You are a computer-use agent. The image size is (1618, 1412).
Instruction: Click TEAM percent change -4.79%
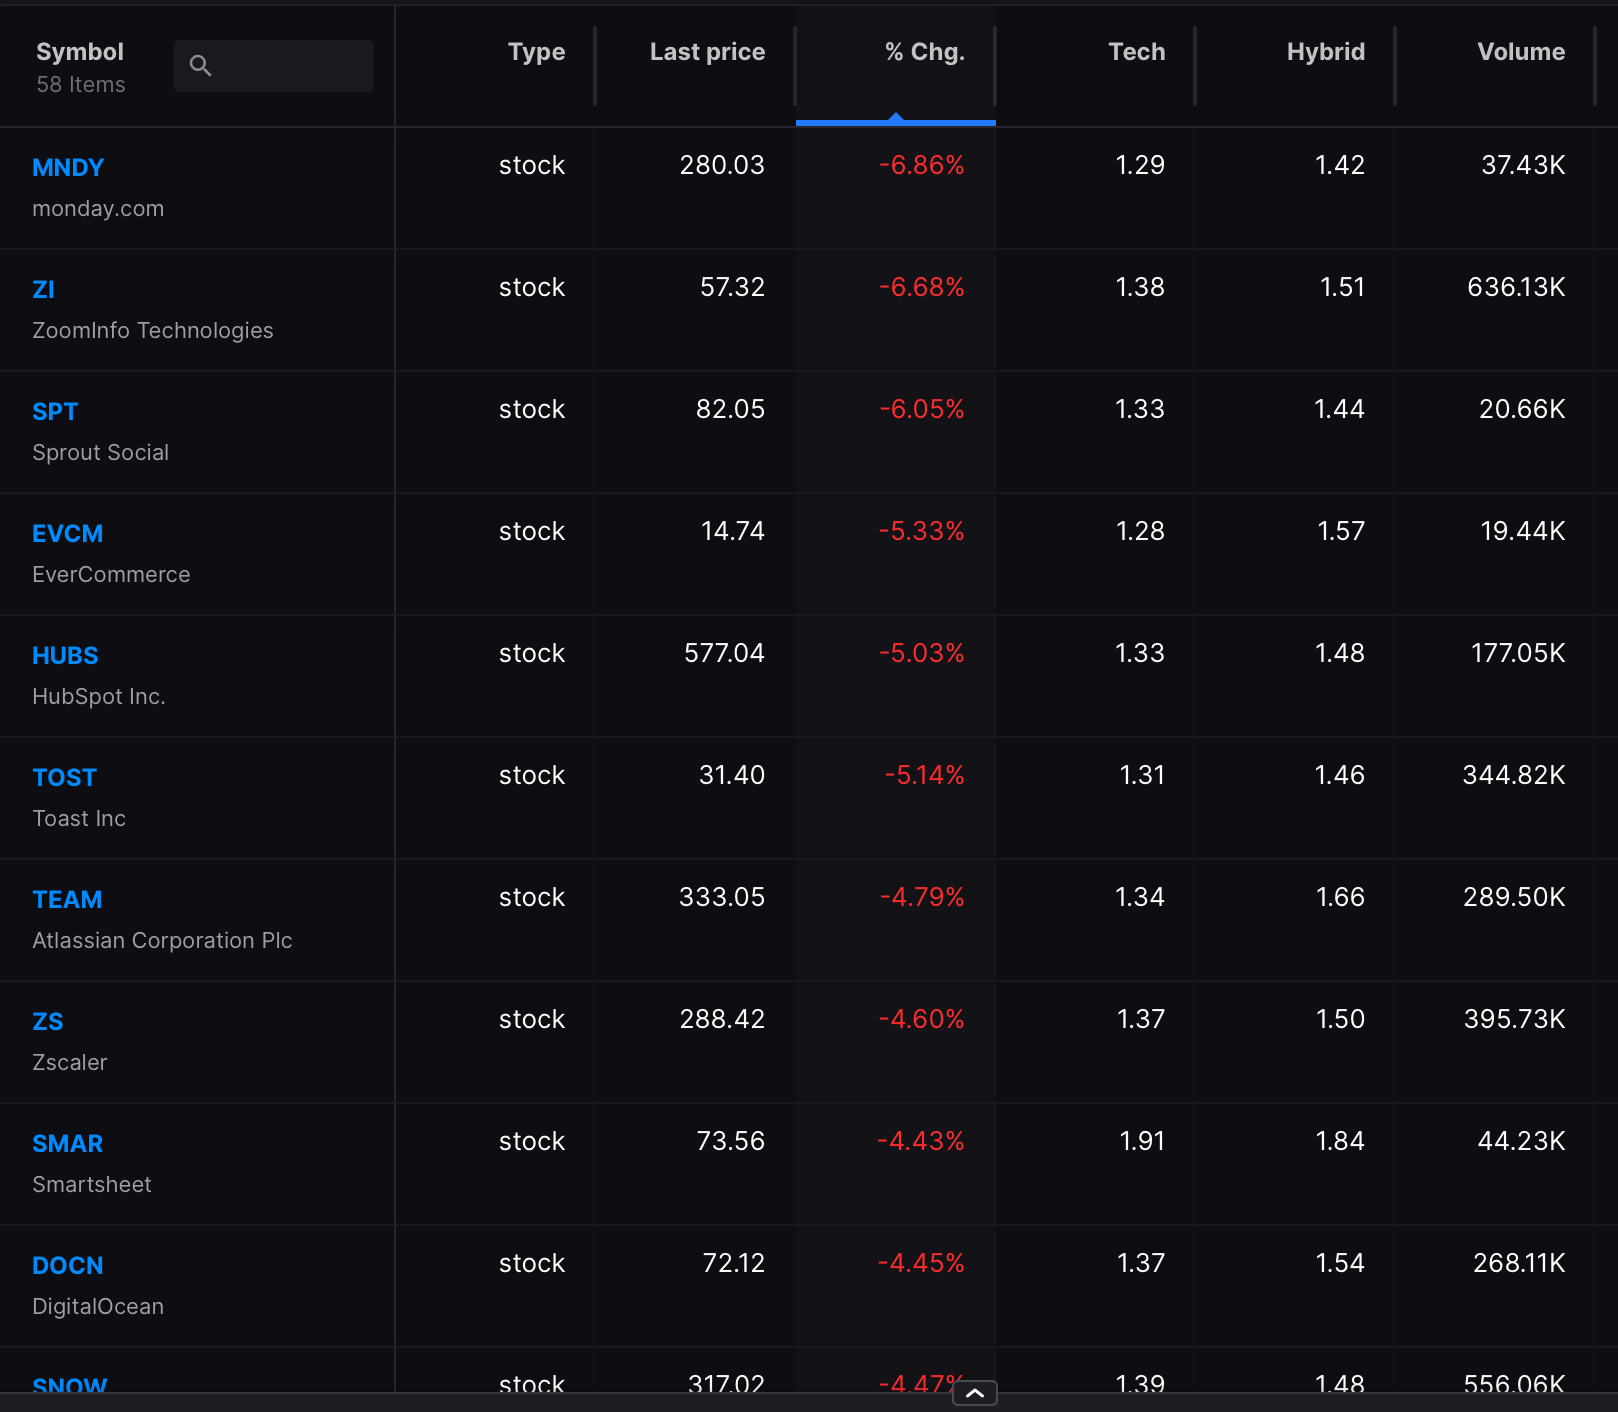pyautogui.click(x=922, y=897)
